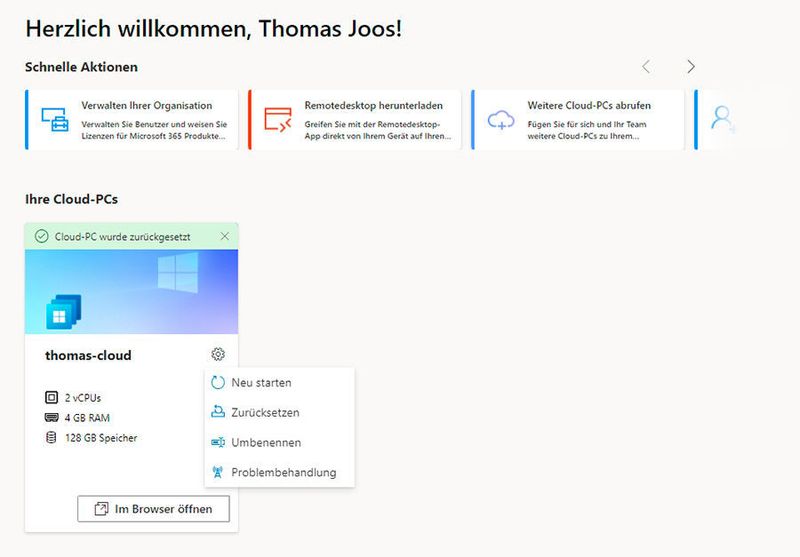Click the Windows 365 stacked logo icon

(x=64, y=312)
